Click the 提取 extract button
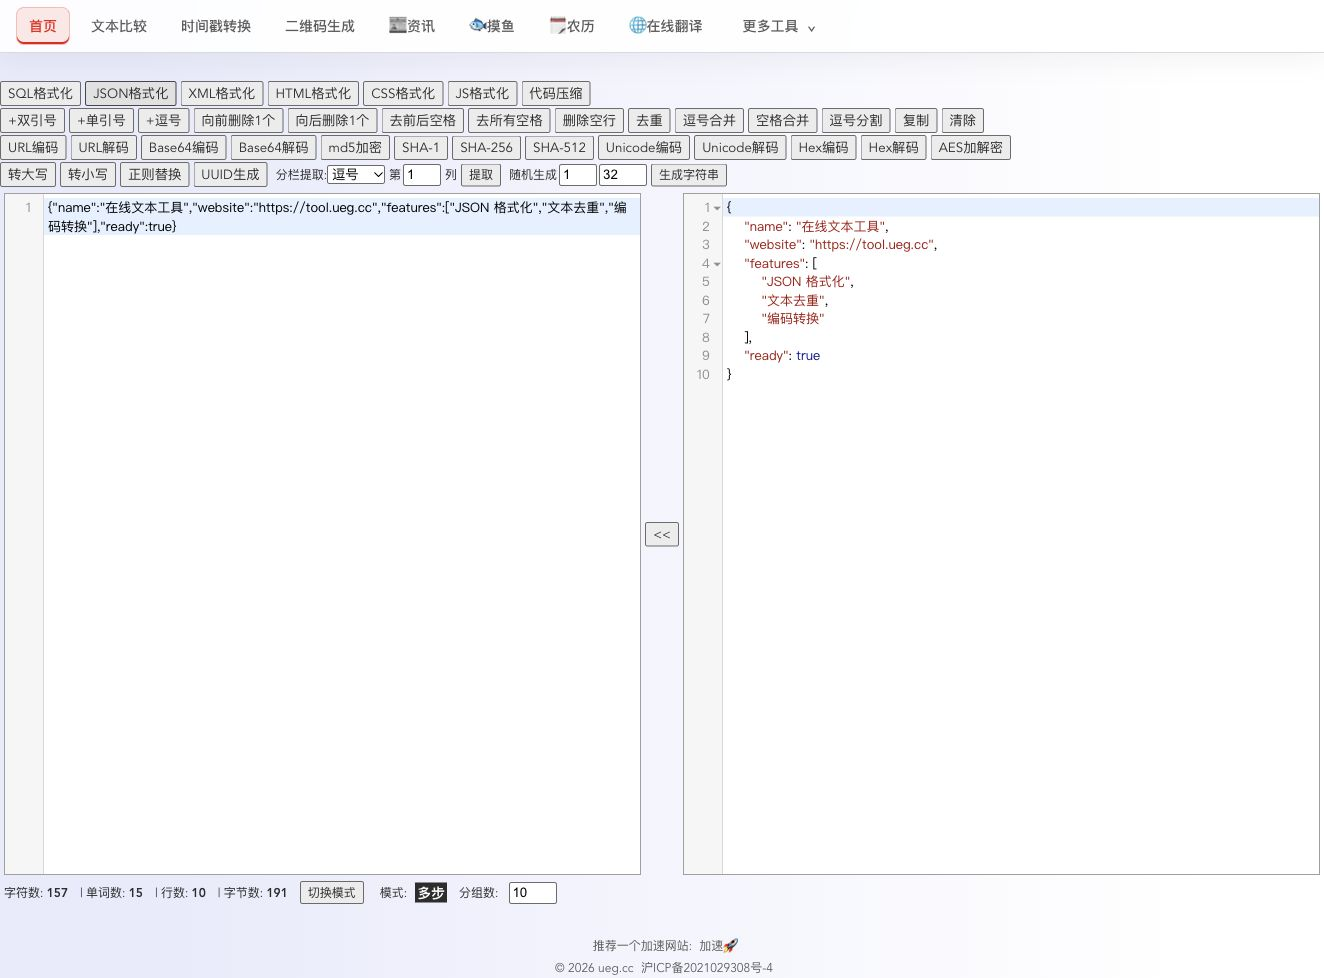The width and height of the screenshot is (1324, 978). 481,174
